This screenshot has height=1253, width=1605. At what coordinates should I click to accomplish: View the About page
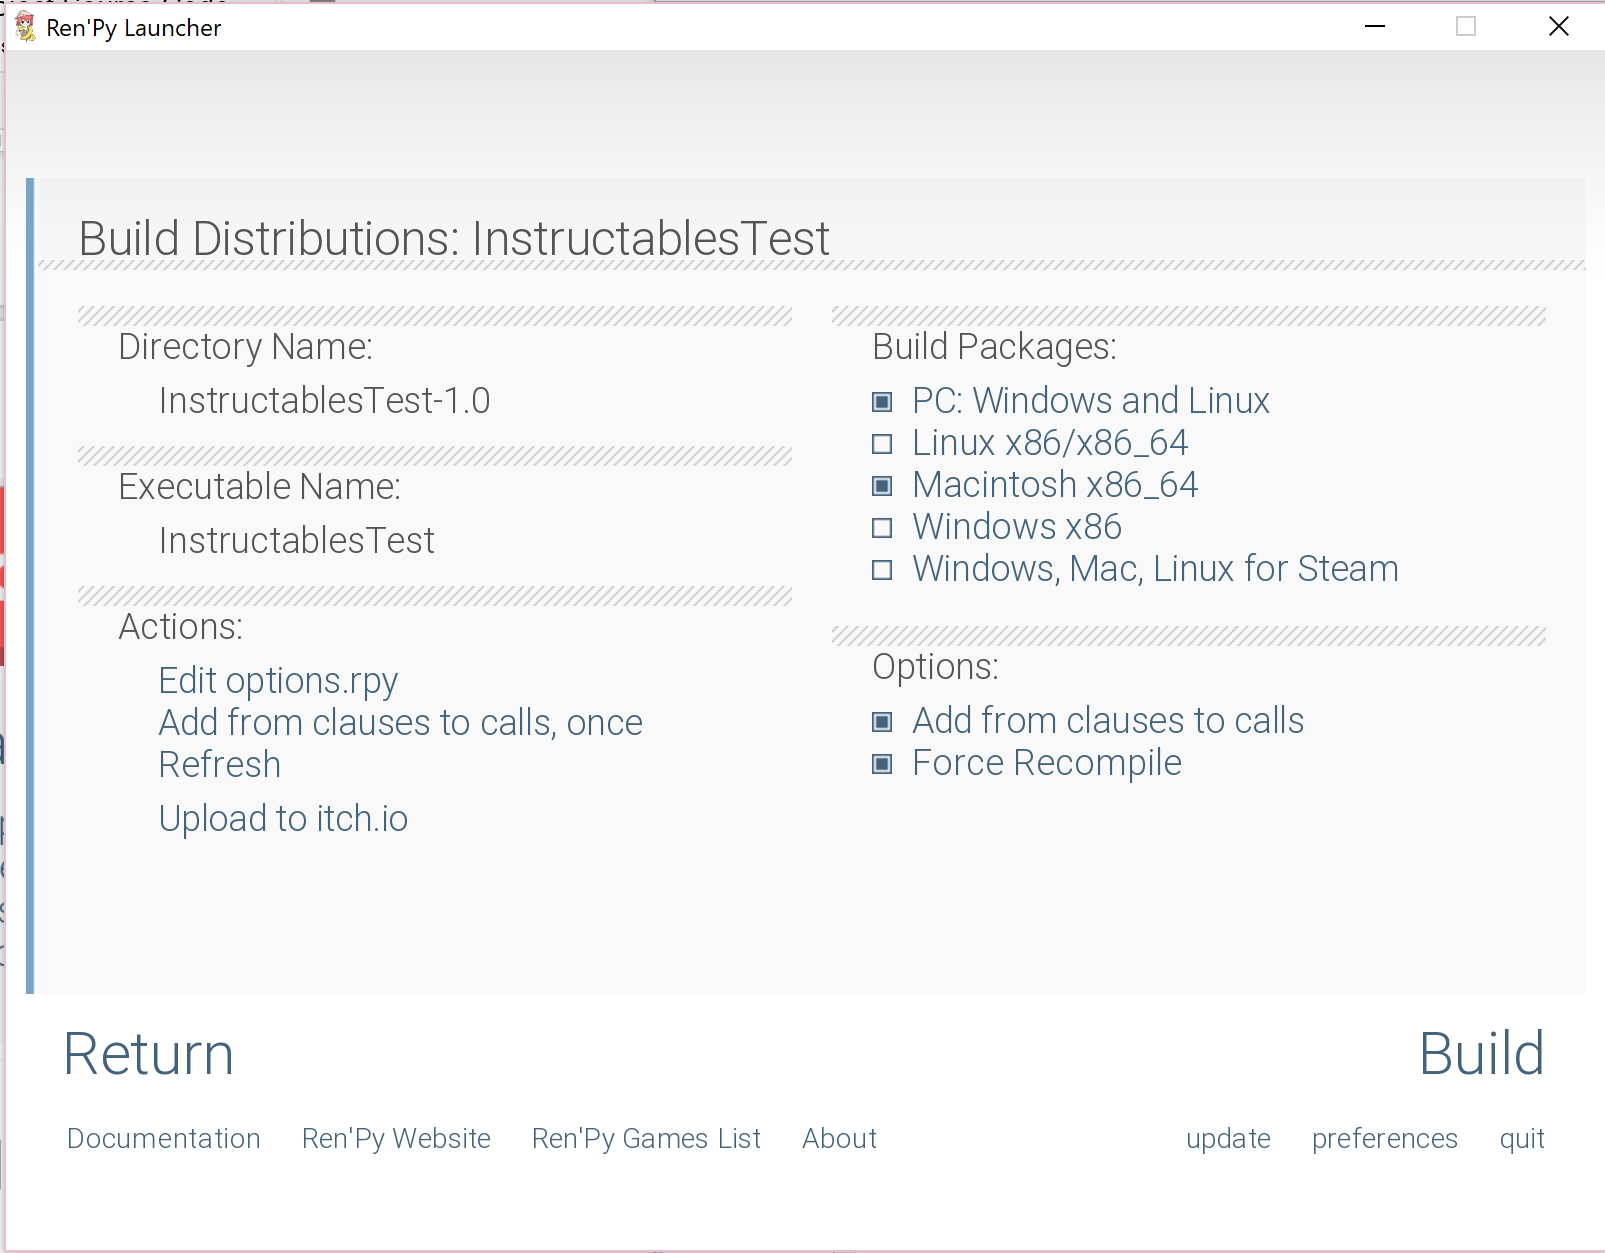pos(839,1138)
